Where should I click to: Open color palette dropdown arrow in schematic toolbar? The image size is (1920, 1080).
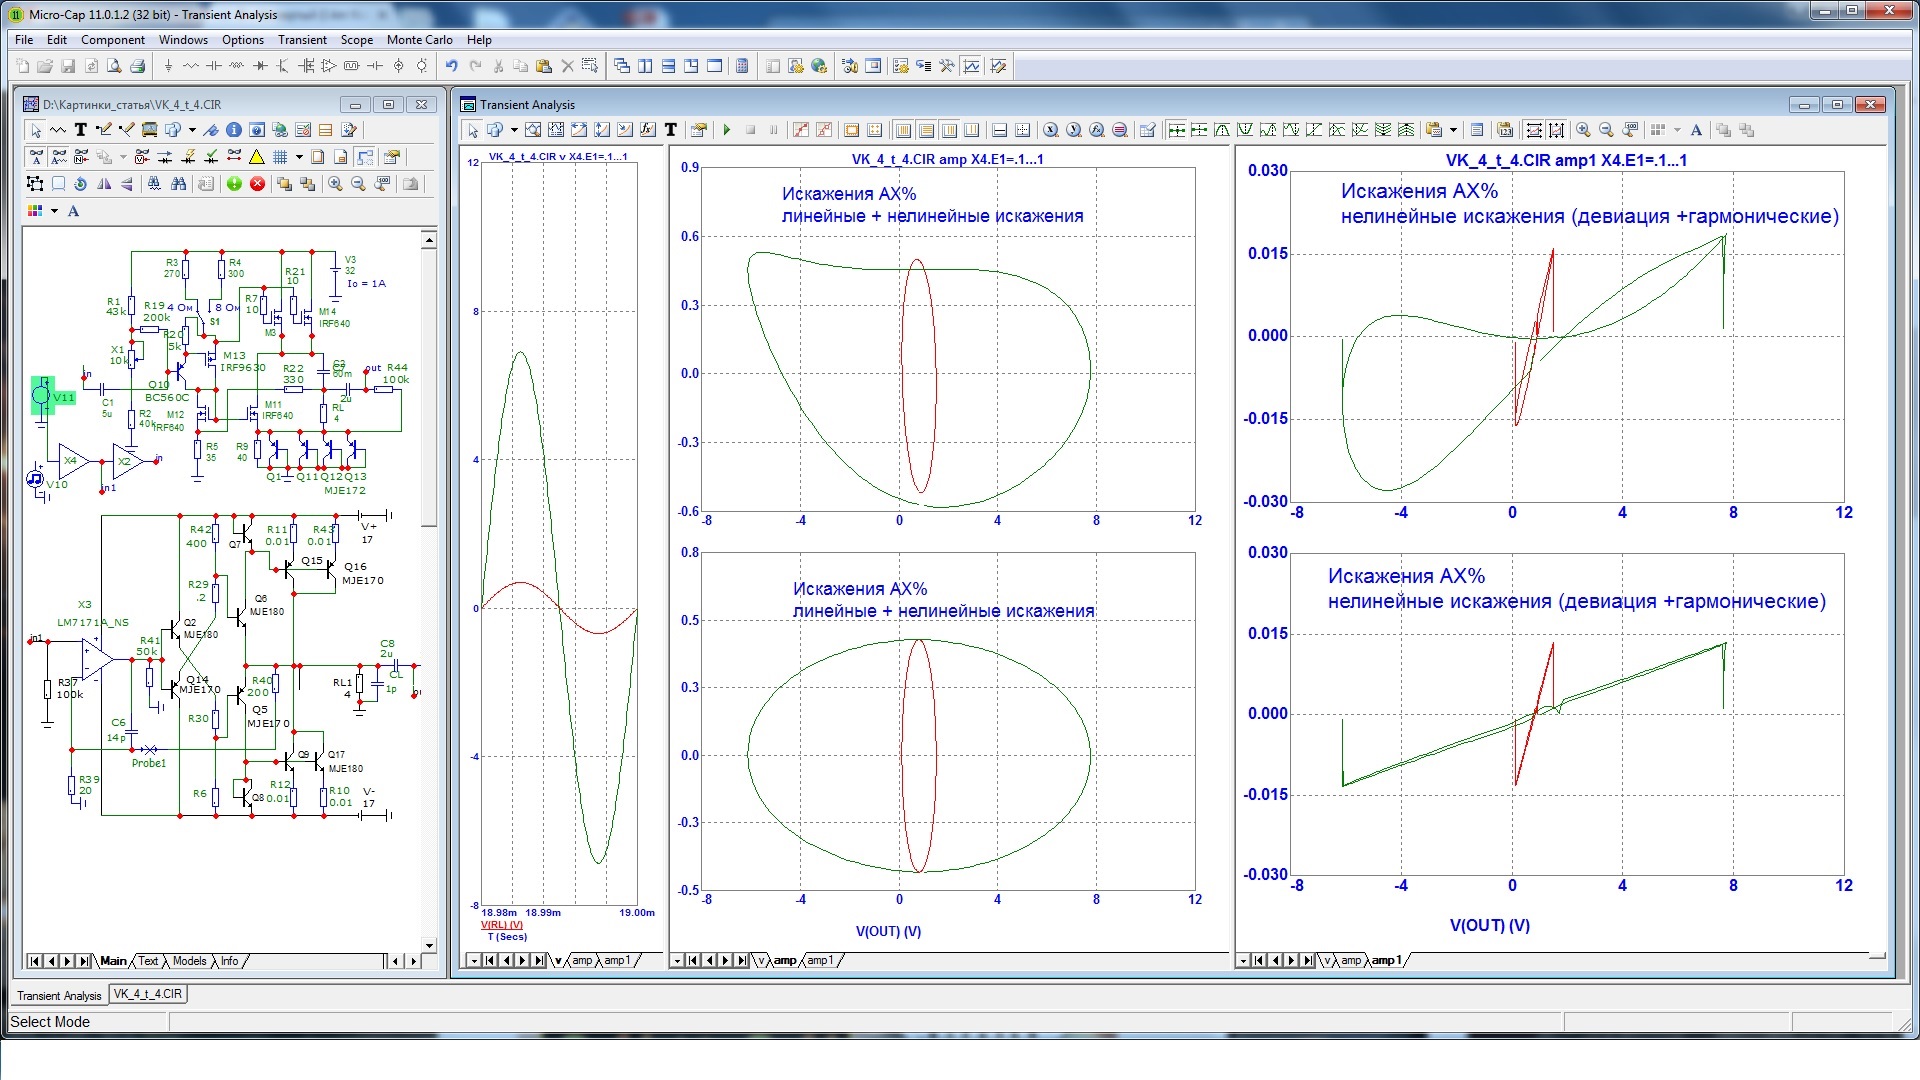click(54, 211)
